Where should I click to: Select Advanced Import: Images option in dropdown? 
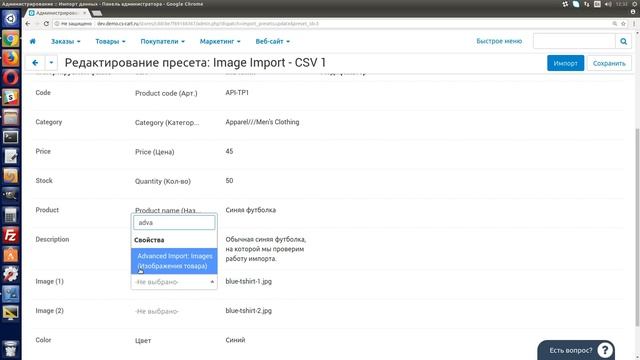pos(174,261)
